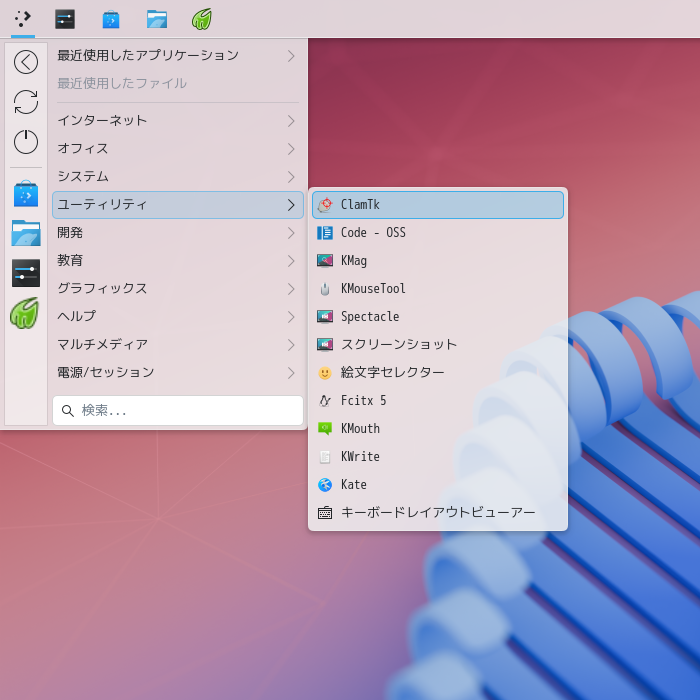
Task: Click the Code - OSS icon
Action: (325, 233)
